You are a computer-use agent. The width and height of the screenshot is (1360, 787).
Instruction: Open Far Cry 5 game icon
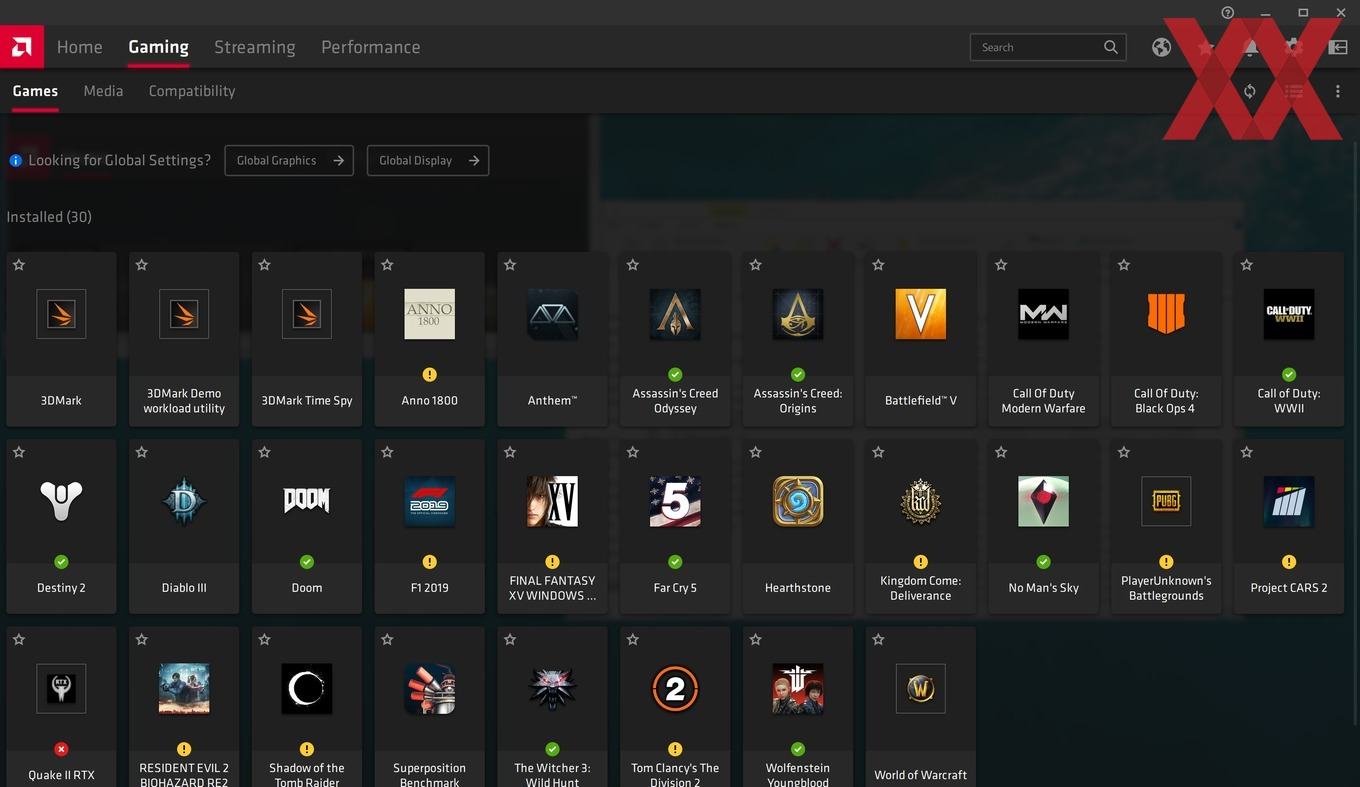point(675,501)
